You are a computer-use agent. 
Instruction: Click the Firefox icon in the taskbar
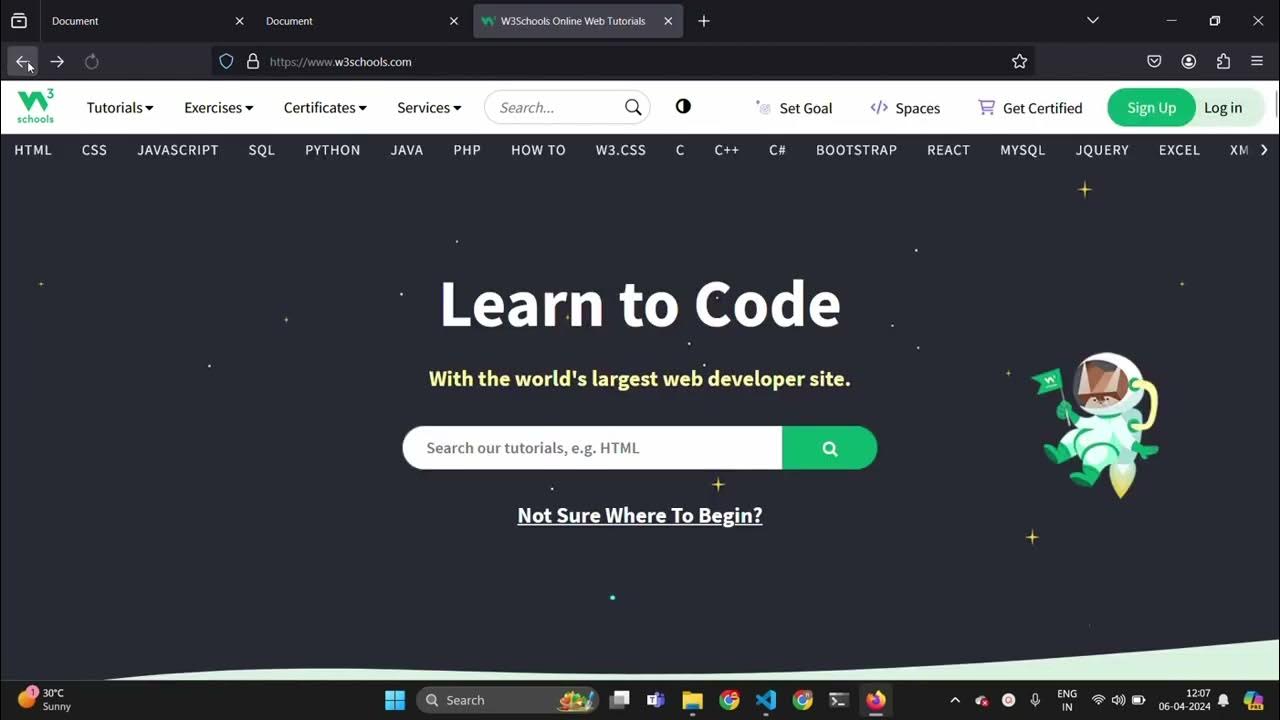coord(876,700)
